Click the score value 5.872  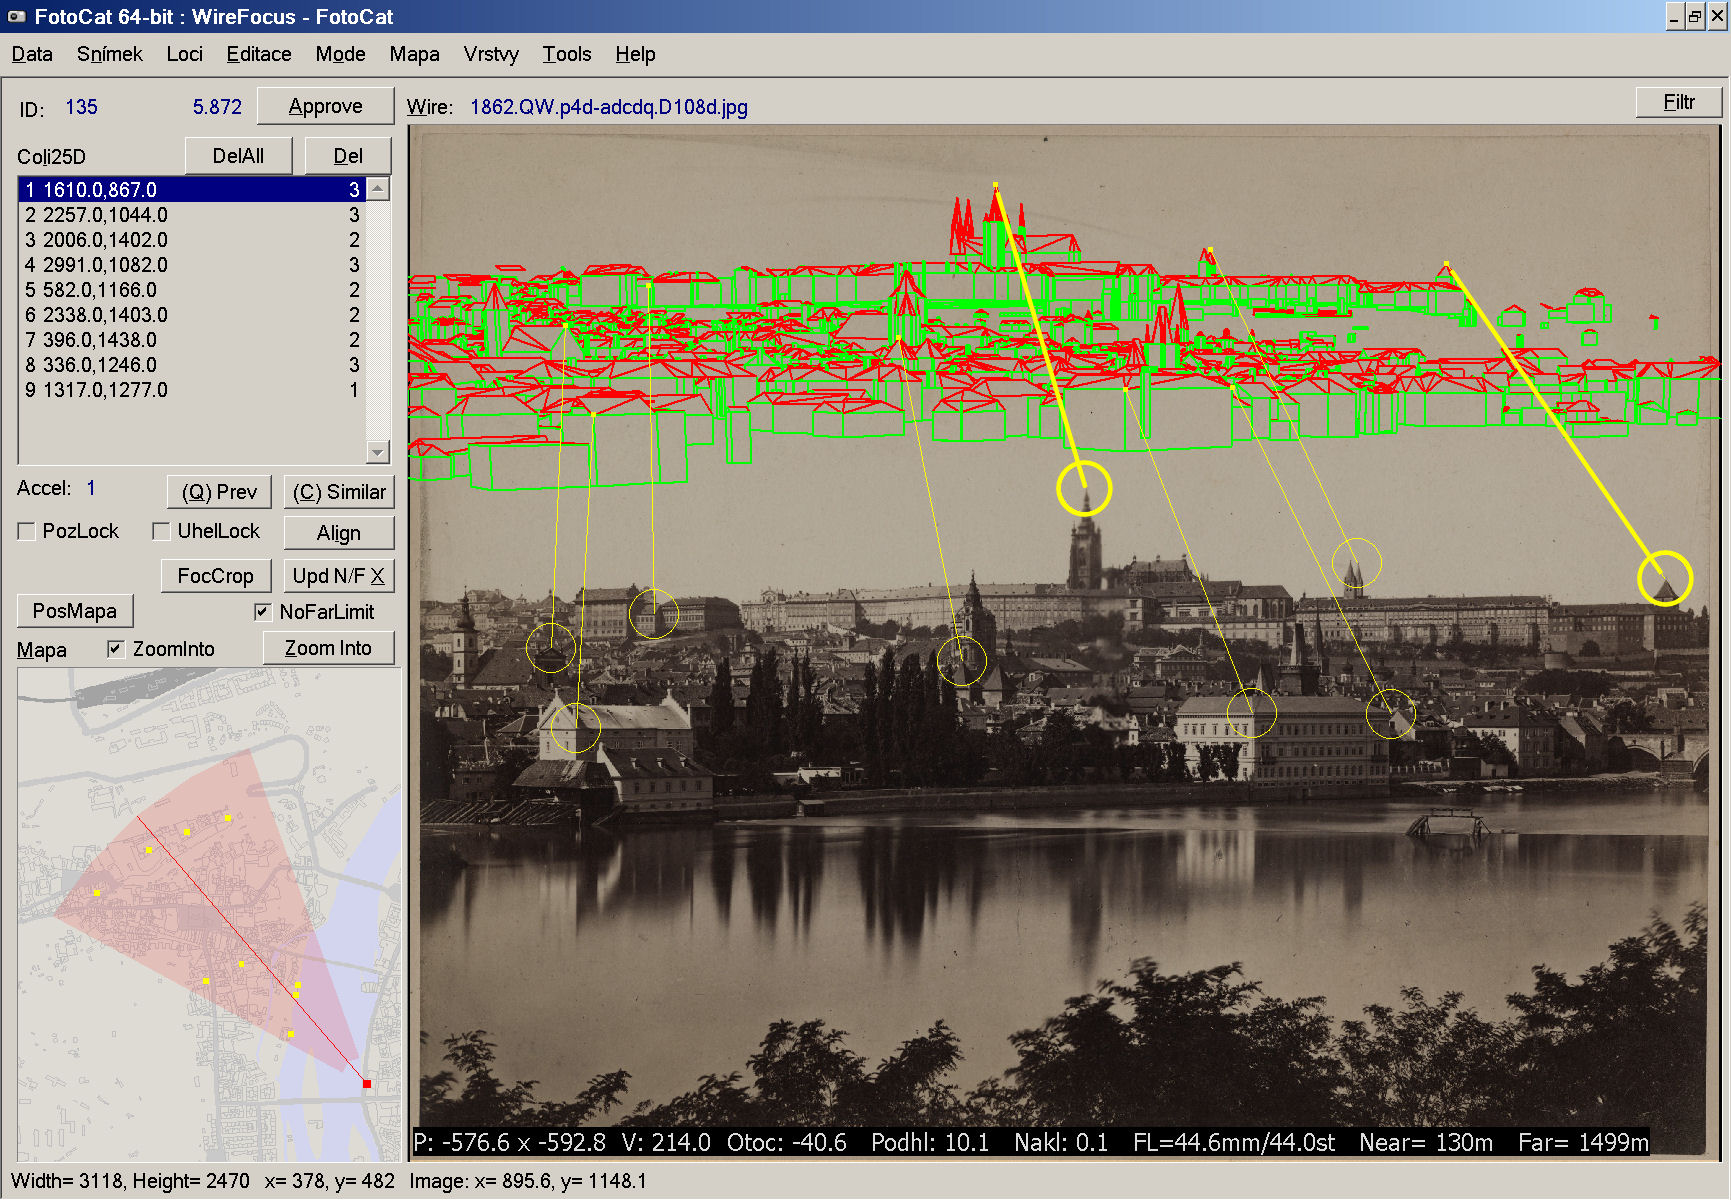coord(217,107)
